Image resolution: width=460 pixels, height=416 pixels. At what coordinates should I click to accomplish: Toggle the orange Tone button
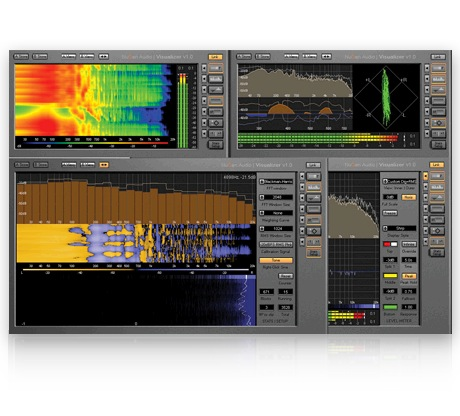click(276, 260)
